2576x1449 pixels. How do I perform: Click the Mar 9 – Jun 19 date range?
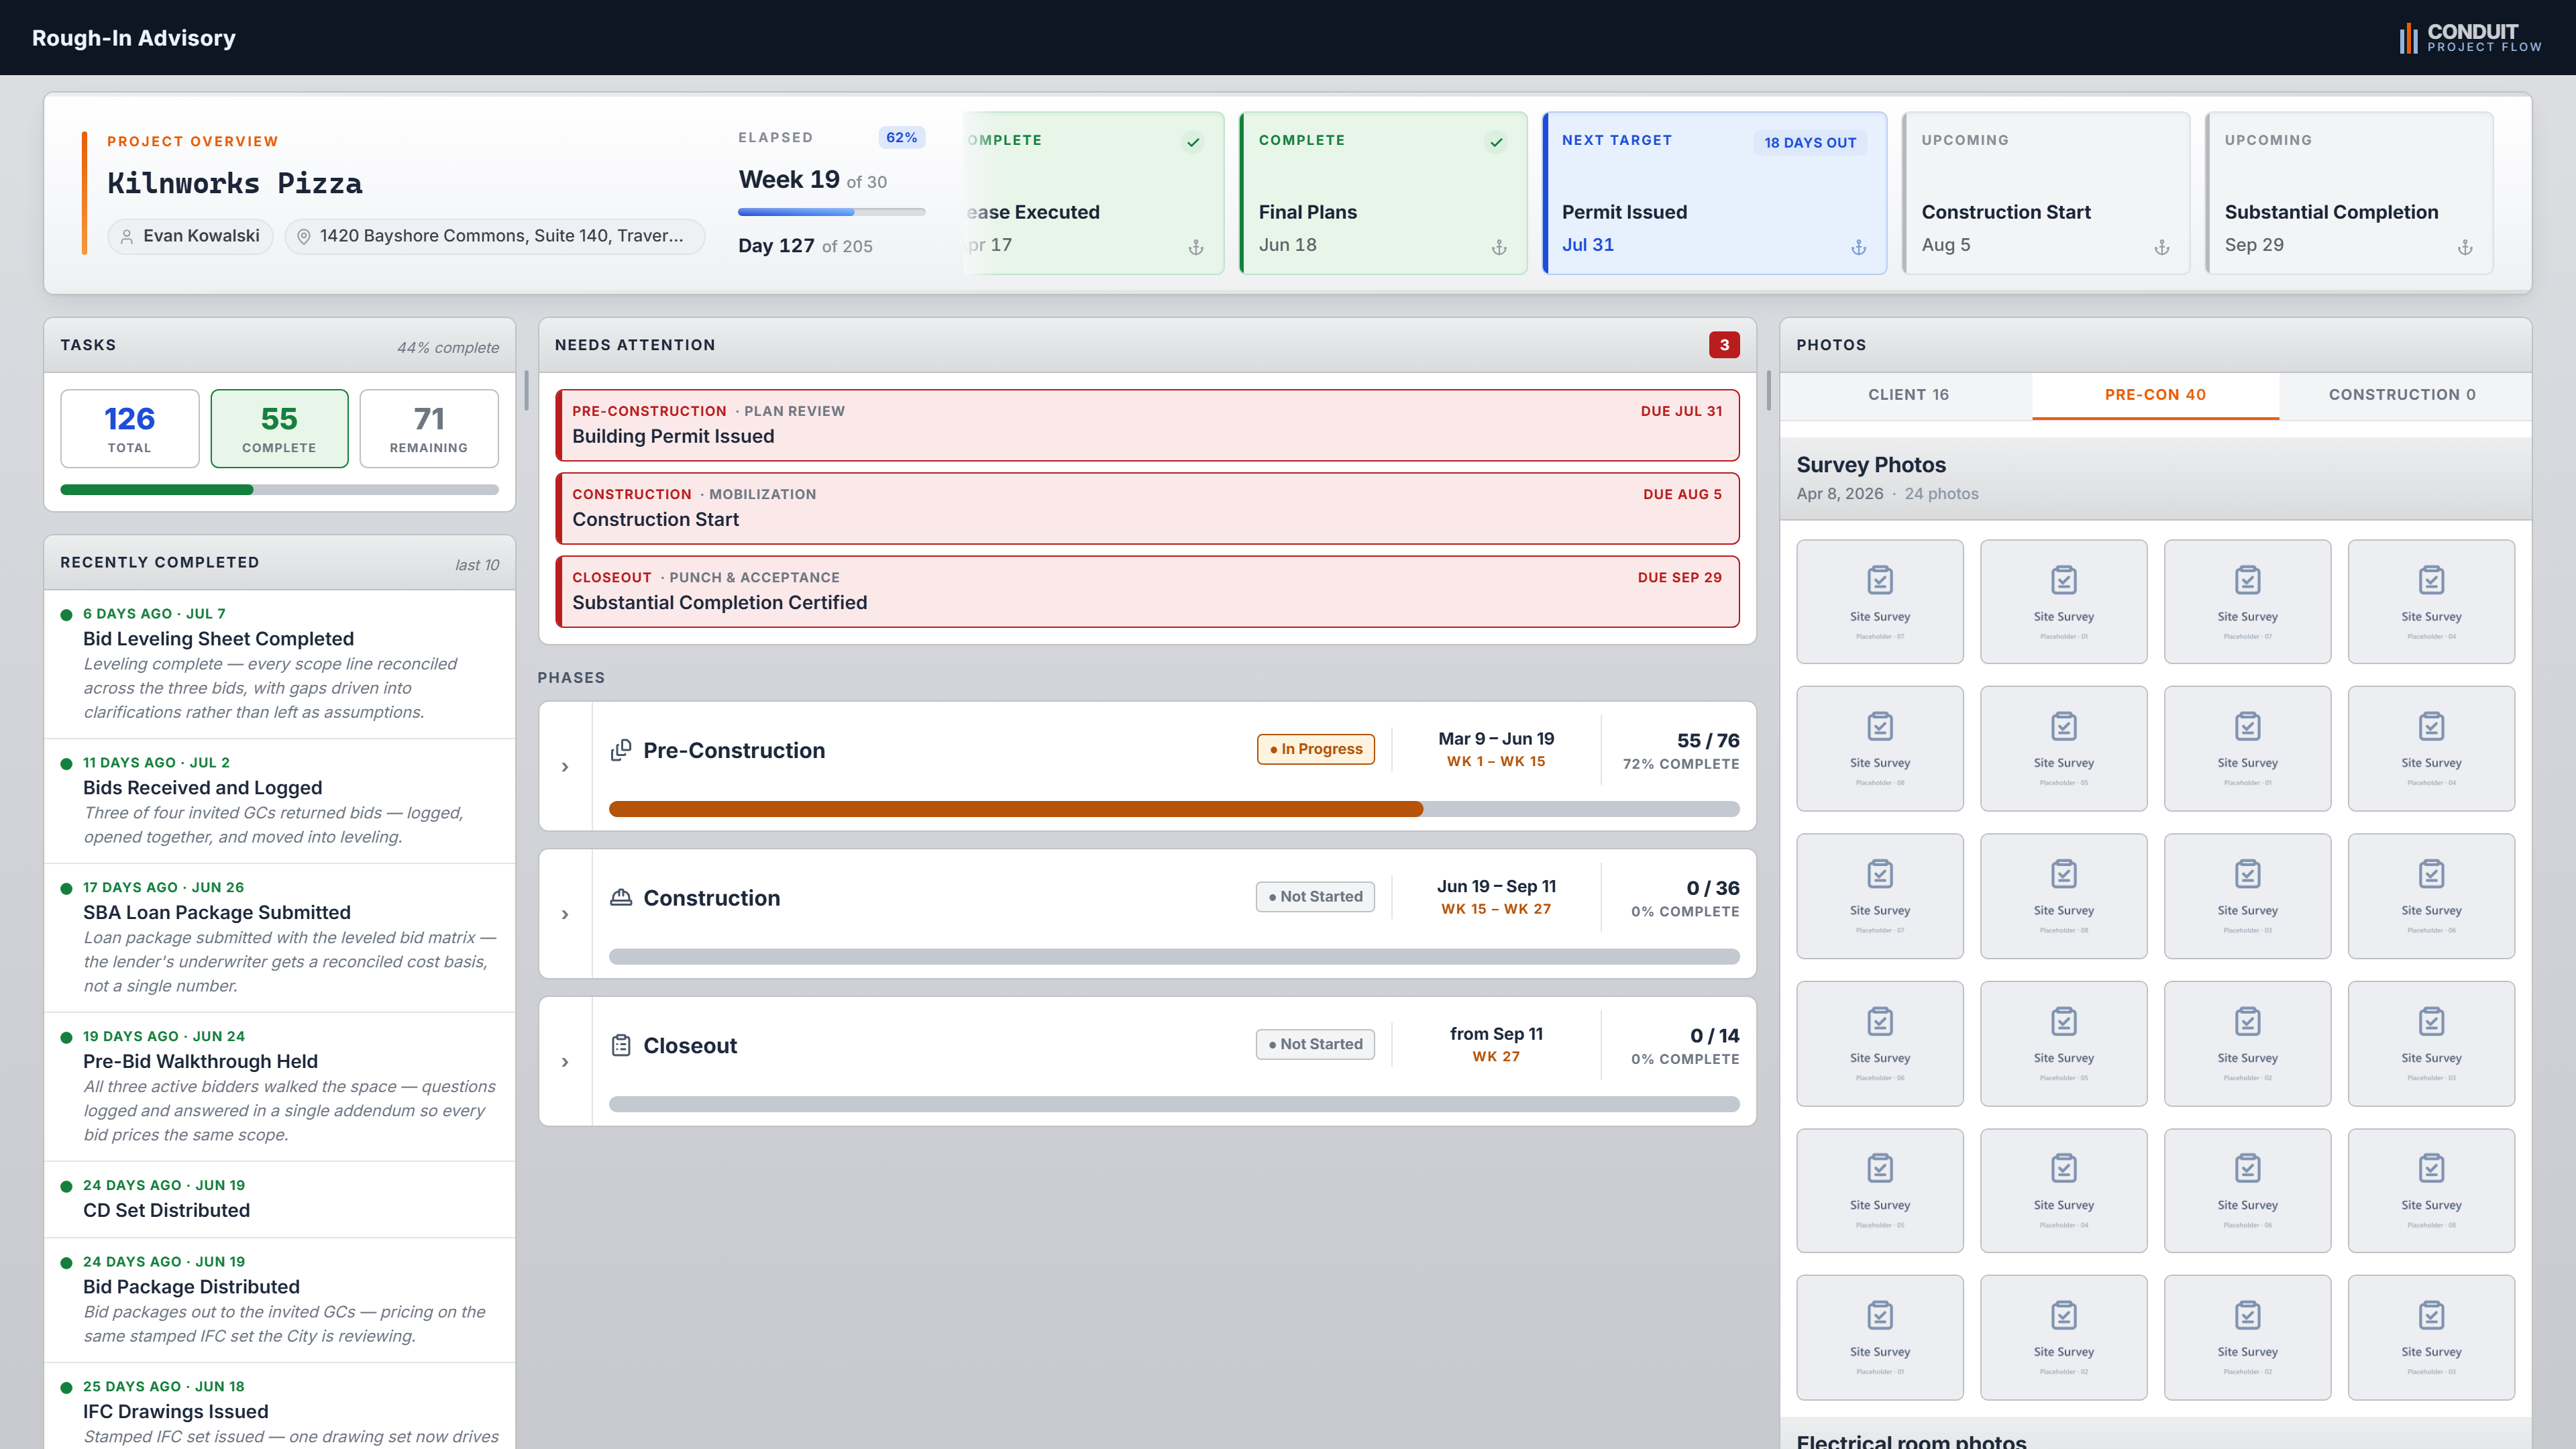(1496, 739)
